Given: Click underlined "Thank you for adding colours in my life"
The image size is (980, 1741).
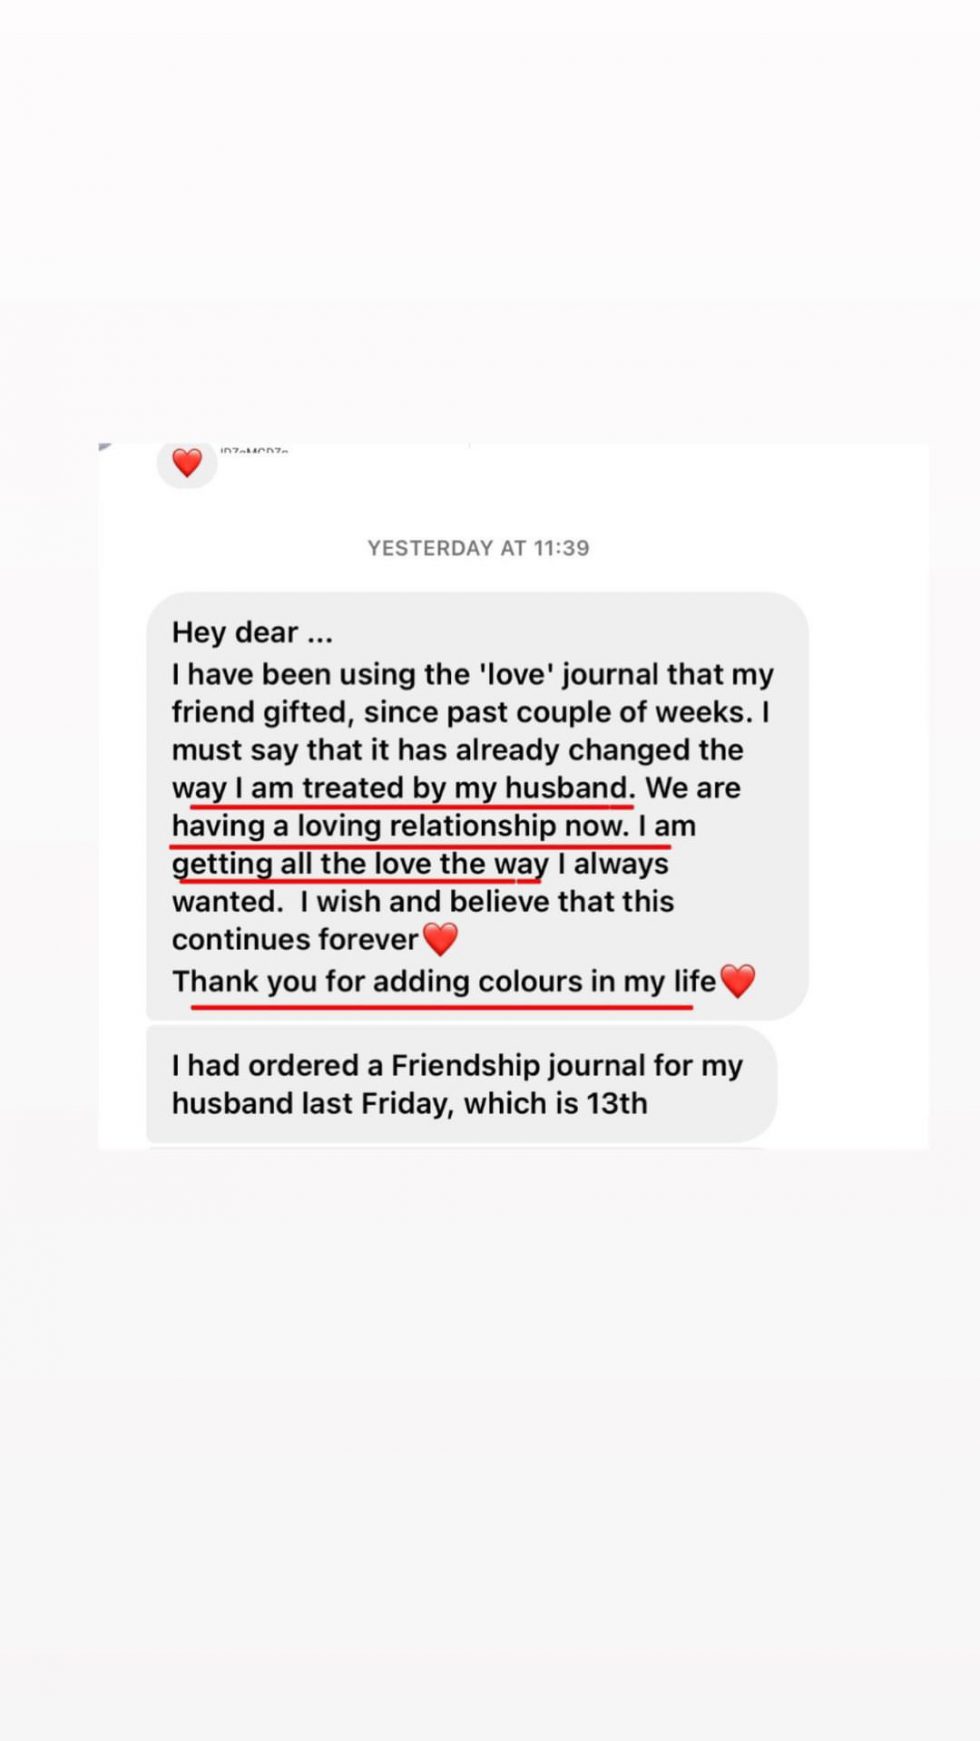Looking at the screenshot, I should [x=443, y=982].
